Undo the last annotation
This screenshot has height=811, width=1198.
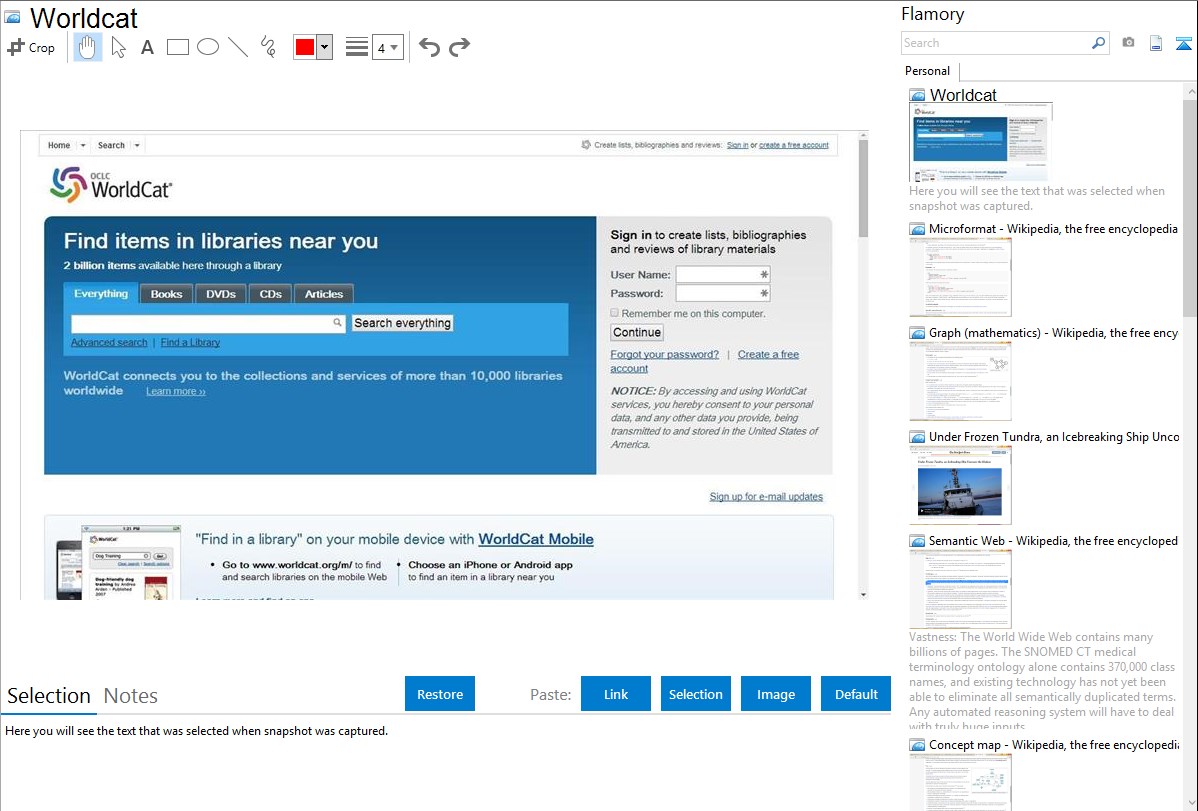pos(429,47)
